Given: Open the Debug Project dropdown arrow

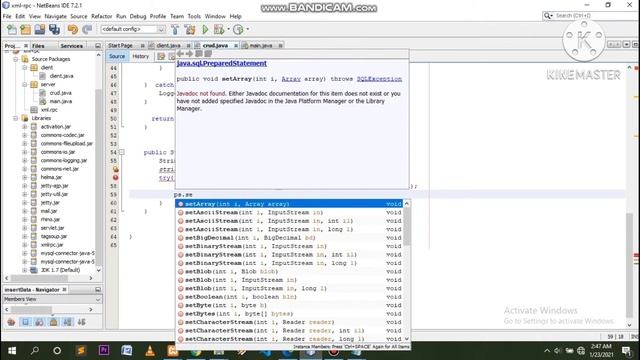Looking at the screenshot, I should [228, 29].
